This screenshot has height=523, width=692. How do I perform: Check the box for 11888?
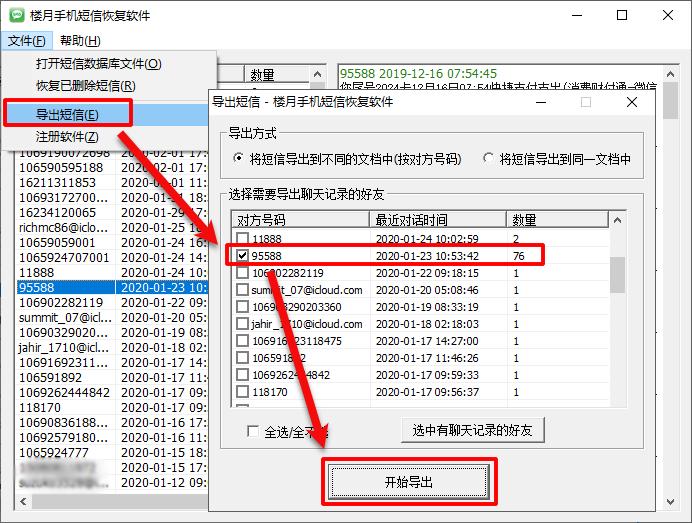point(242,239)
